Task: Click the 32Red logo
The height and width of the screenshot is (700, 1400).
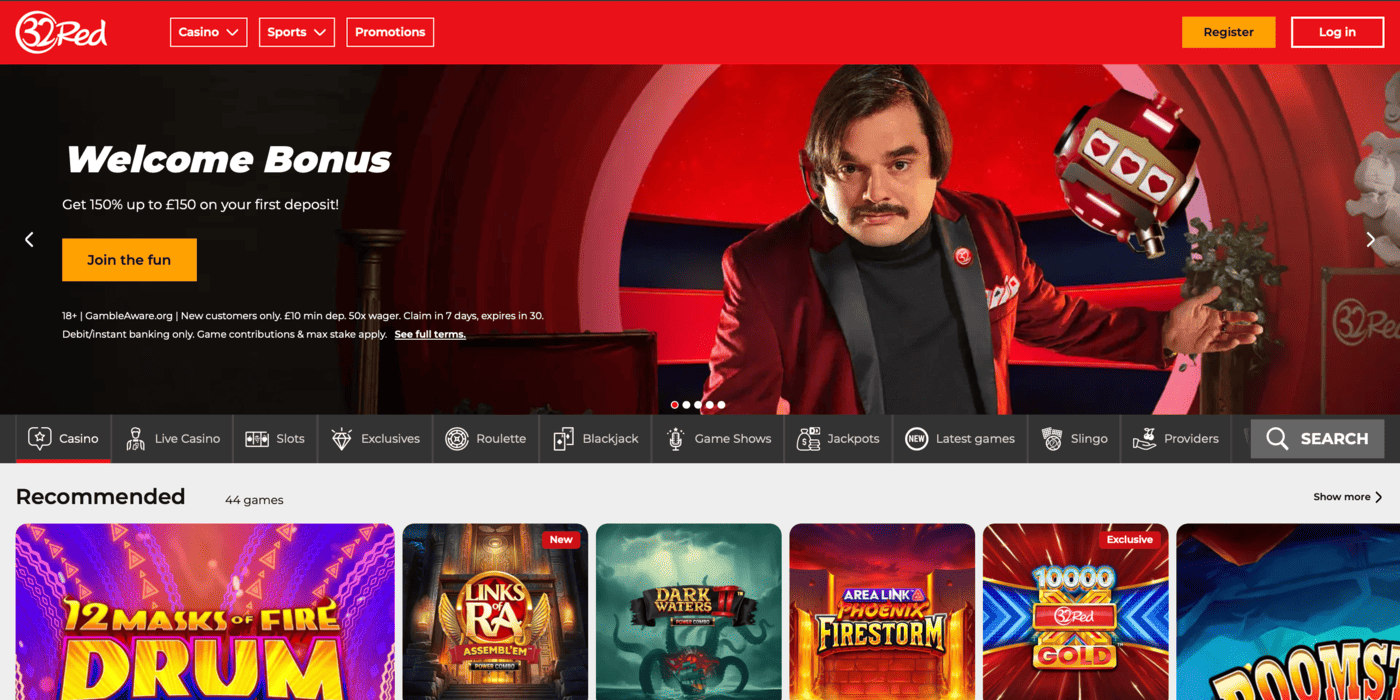Action: (61, 32)
